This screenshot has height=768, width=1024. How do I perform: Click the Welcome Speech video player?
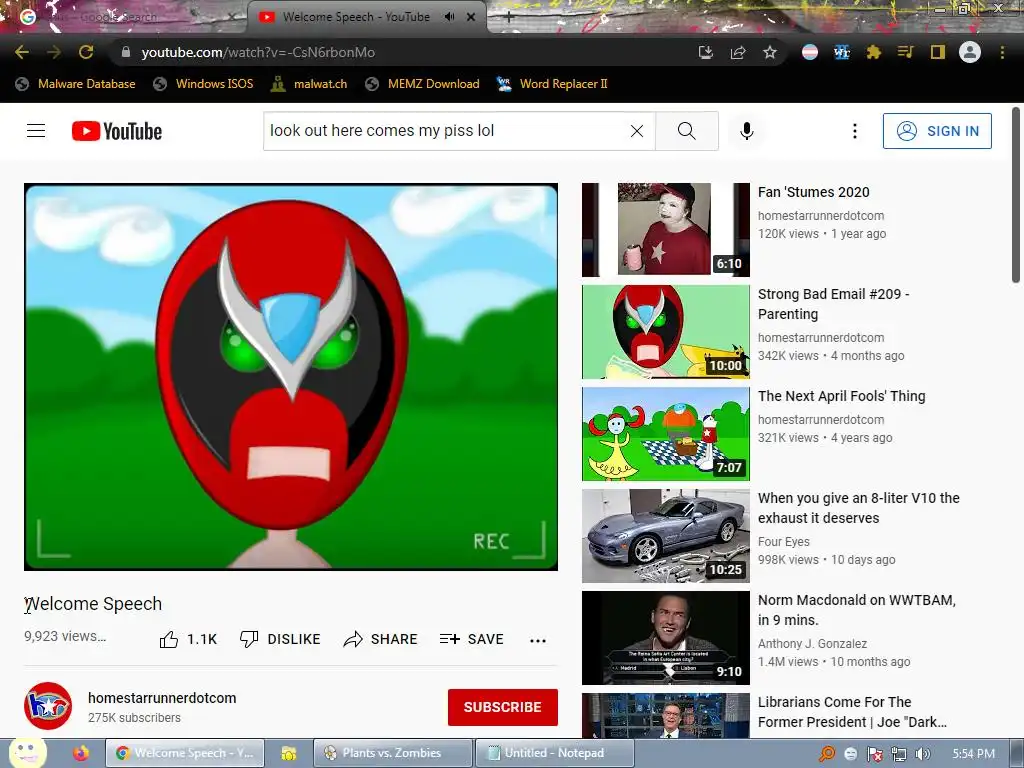[x=291, y=377]
